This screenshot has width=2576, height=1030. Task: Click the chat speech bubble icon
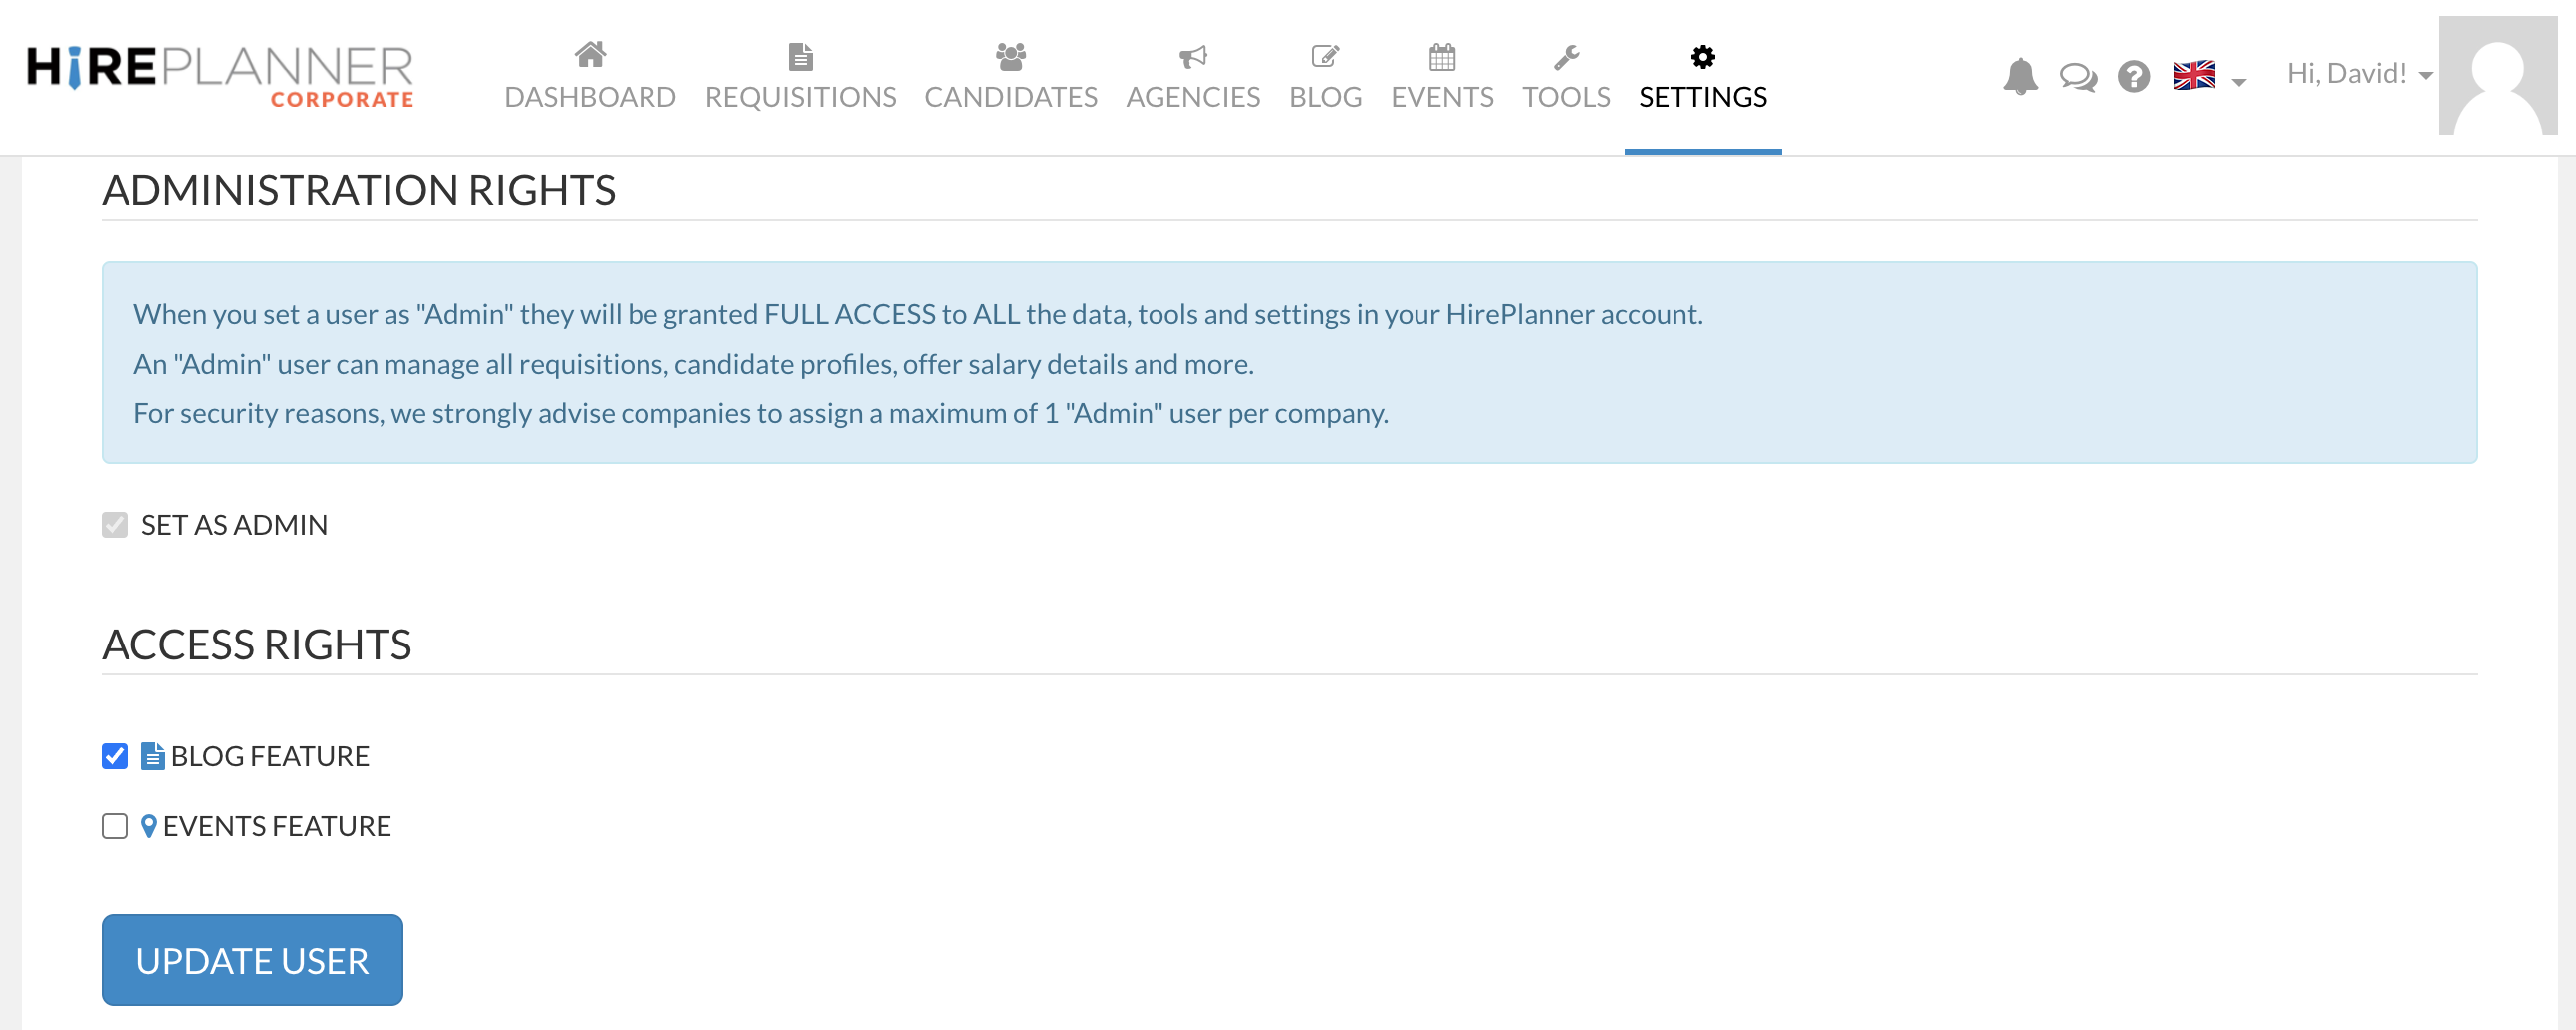pyautogui.click(x=2078, y=75)
